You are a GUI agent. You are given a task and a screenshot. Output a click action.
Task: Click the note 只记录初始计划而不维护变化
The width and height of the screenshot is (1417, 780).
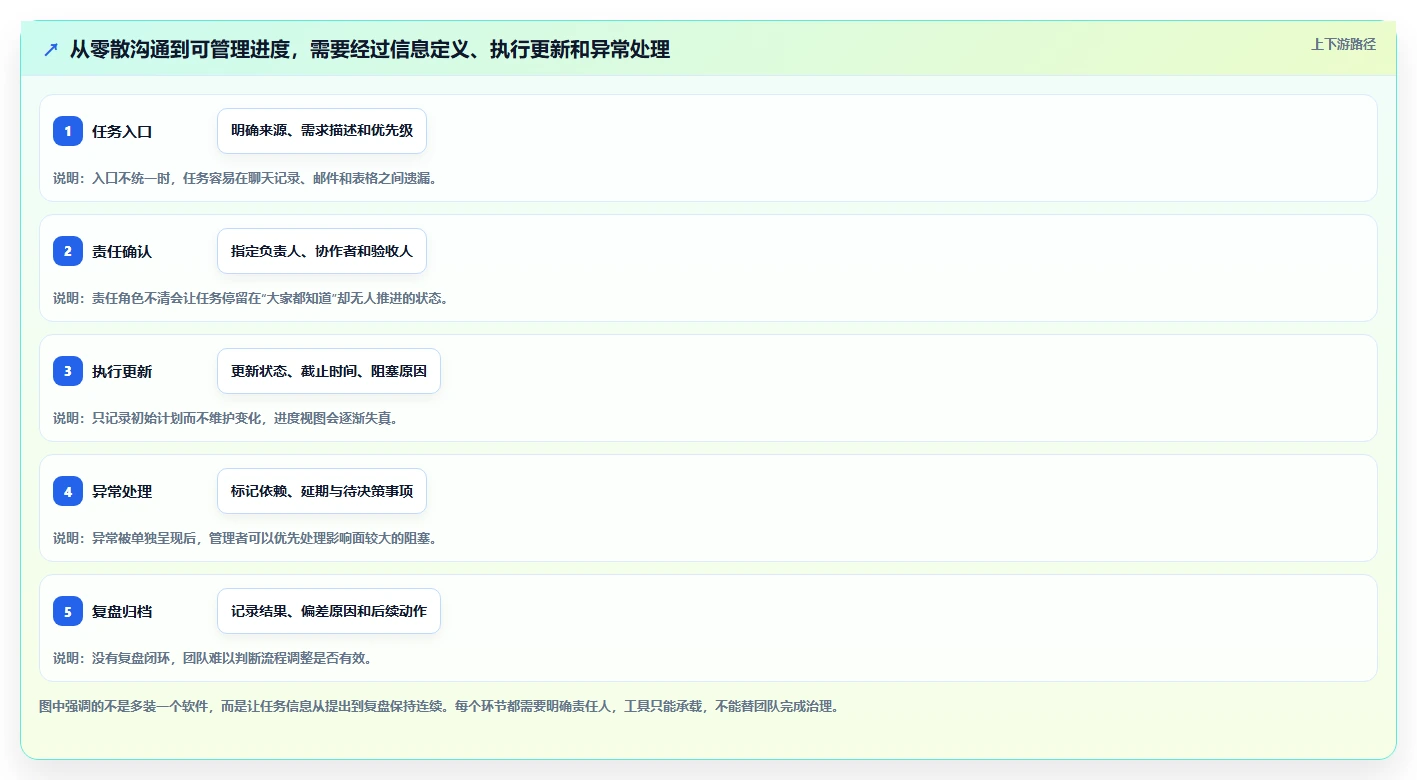(226, 418)
